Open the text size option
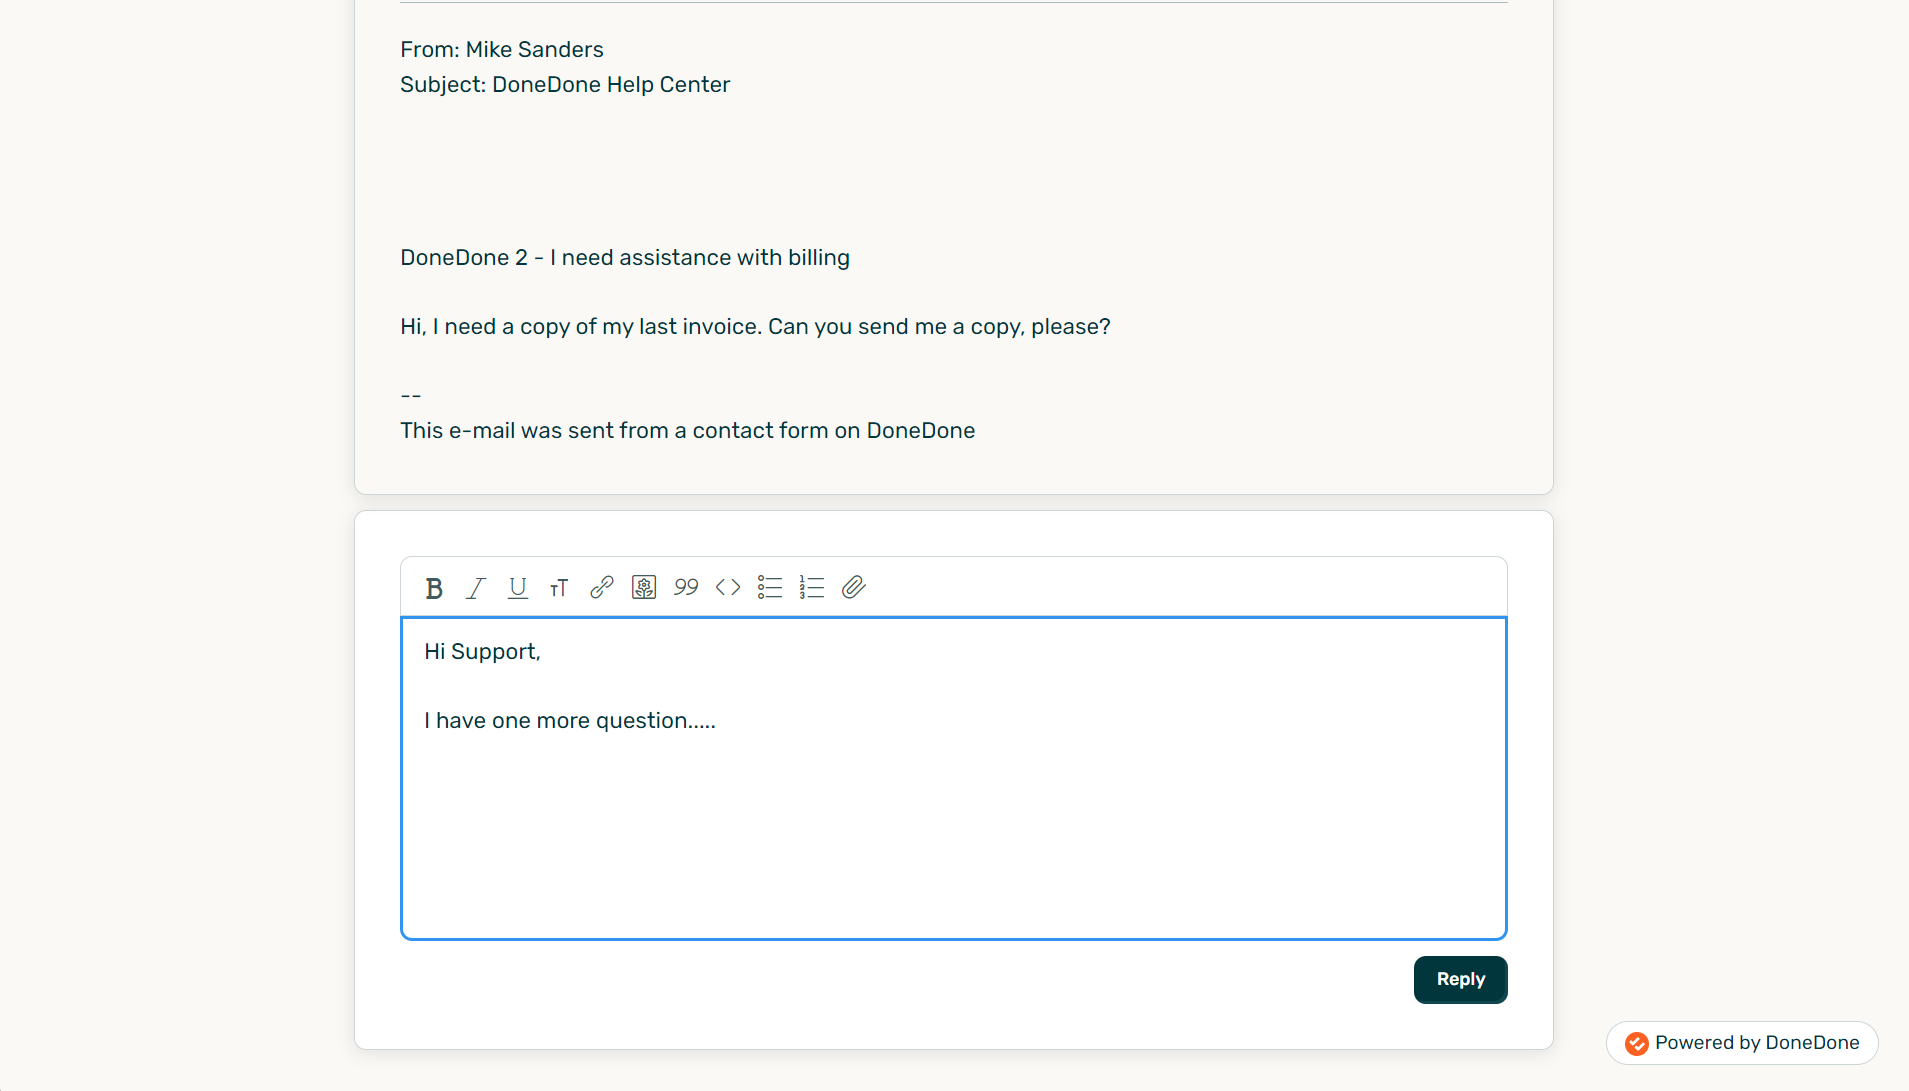The height and width of the screenshot is (1091, 1909). click(559, 588)
